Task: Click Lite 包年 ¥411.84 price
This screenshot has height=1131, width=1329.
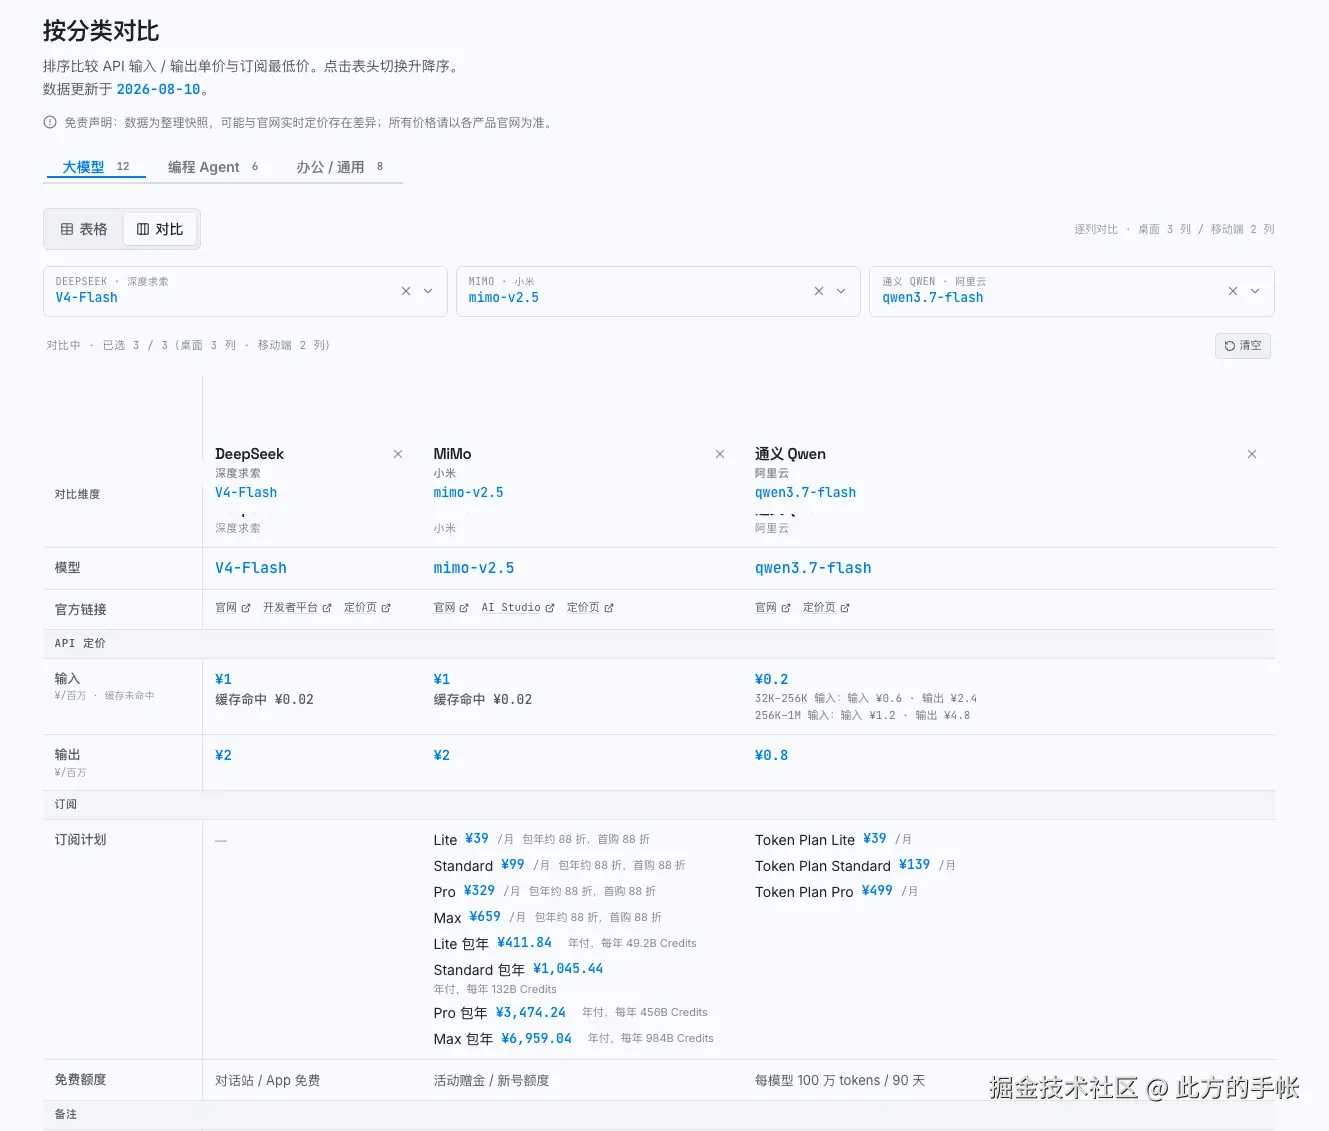Action: (524, 942)
